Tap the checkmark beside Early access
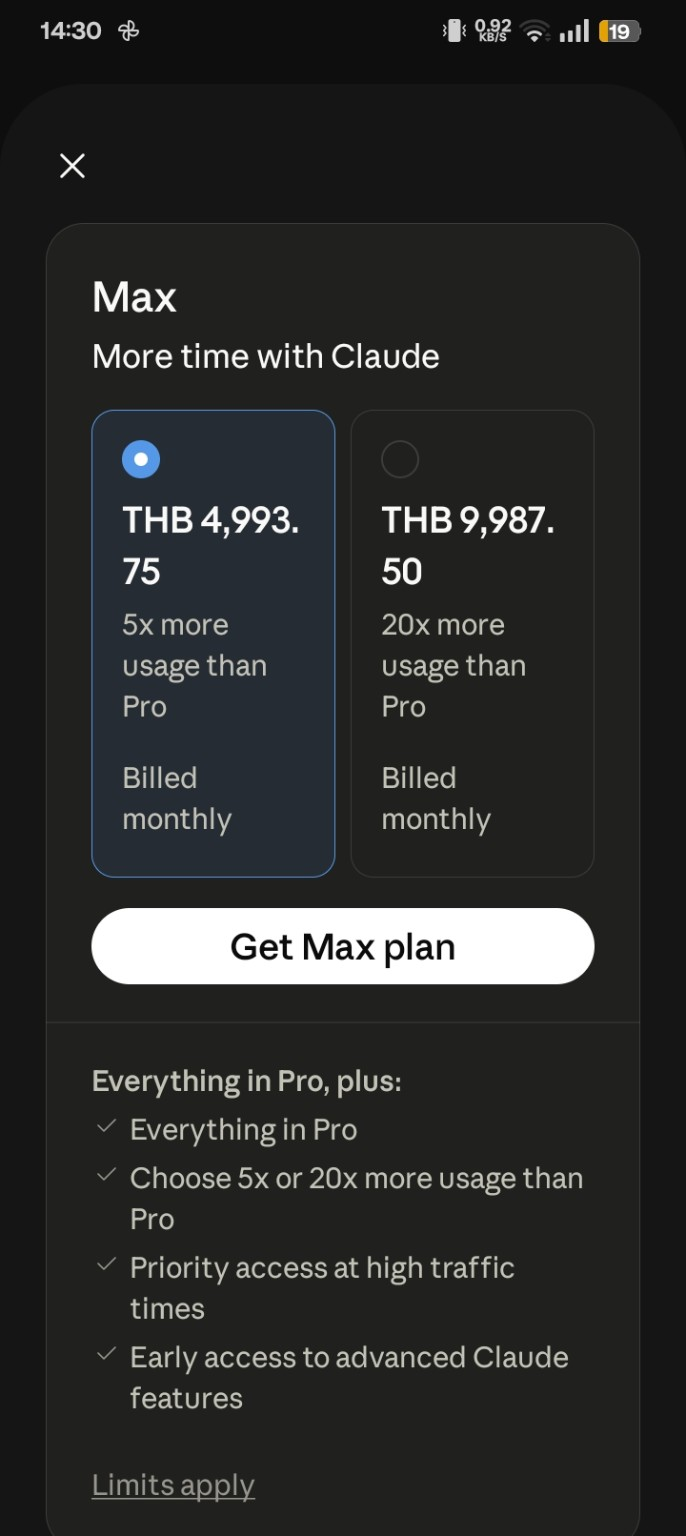Image resolution: width=686 pixels, height=1536 pixels. (106, 1355)
